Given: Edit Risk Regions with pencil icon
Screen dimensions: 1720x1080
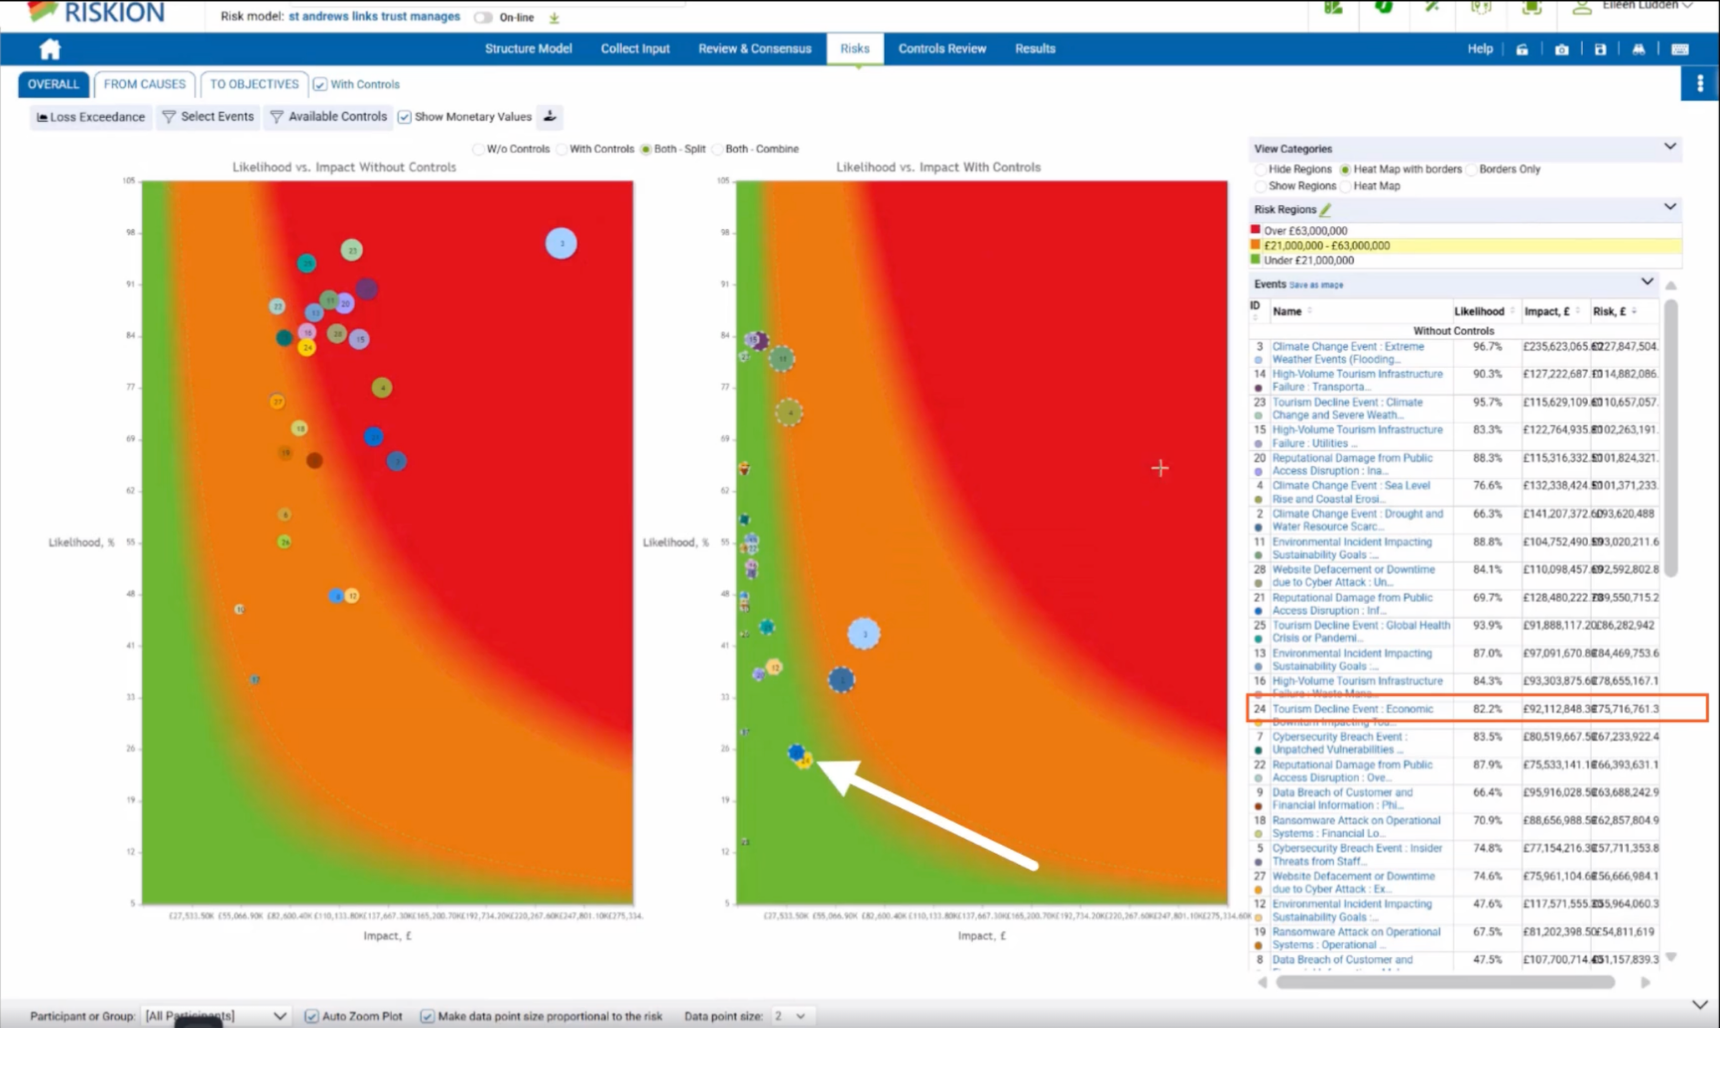Looking at the screenshot, I should [1325, 209].
